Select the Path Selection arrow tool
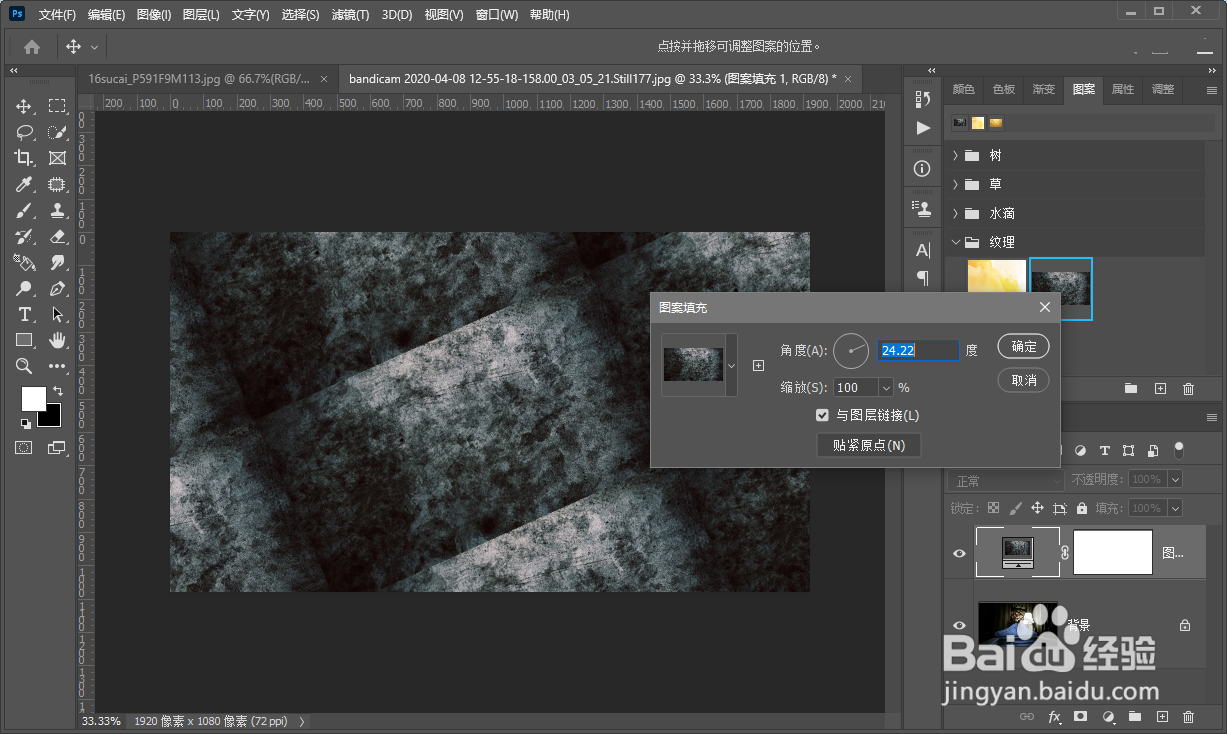This screenshot has width=1227, height=734. (58, 314)
